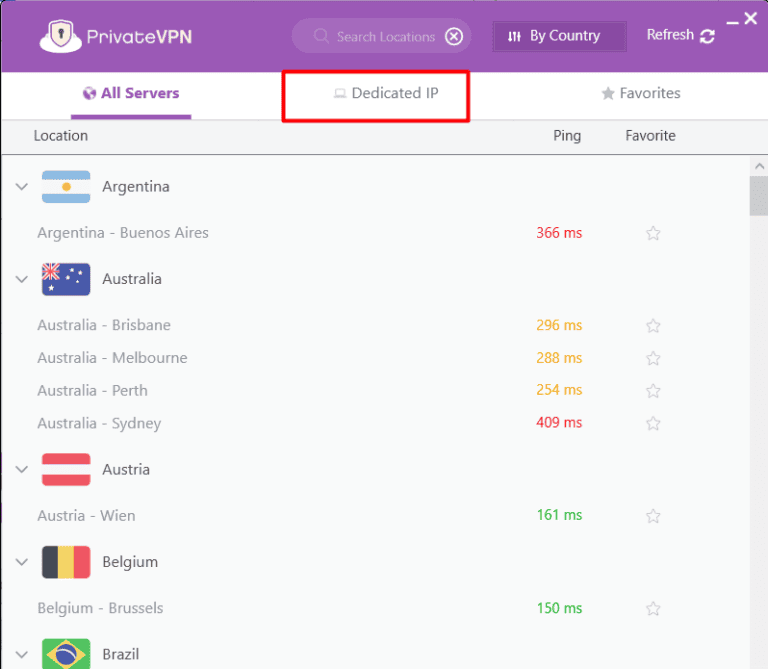Collapse the Australia server list chevron
The height and width of the screenshot is (669, 768).
pos(21,279)
